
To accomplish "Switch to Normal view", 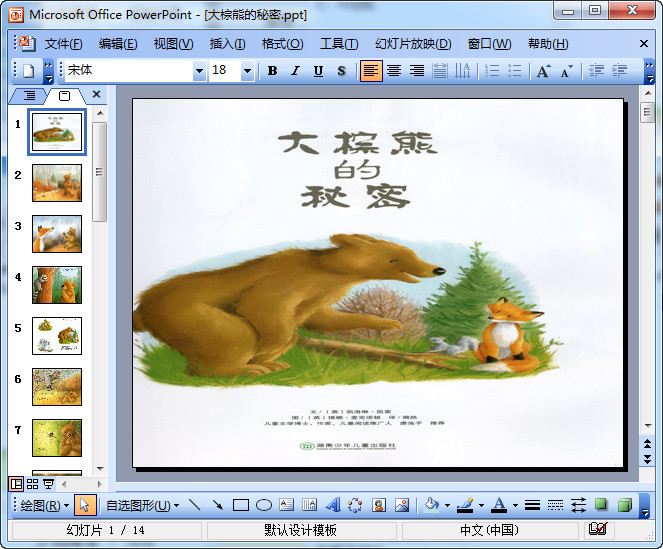I will click(x=16, y=484).
